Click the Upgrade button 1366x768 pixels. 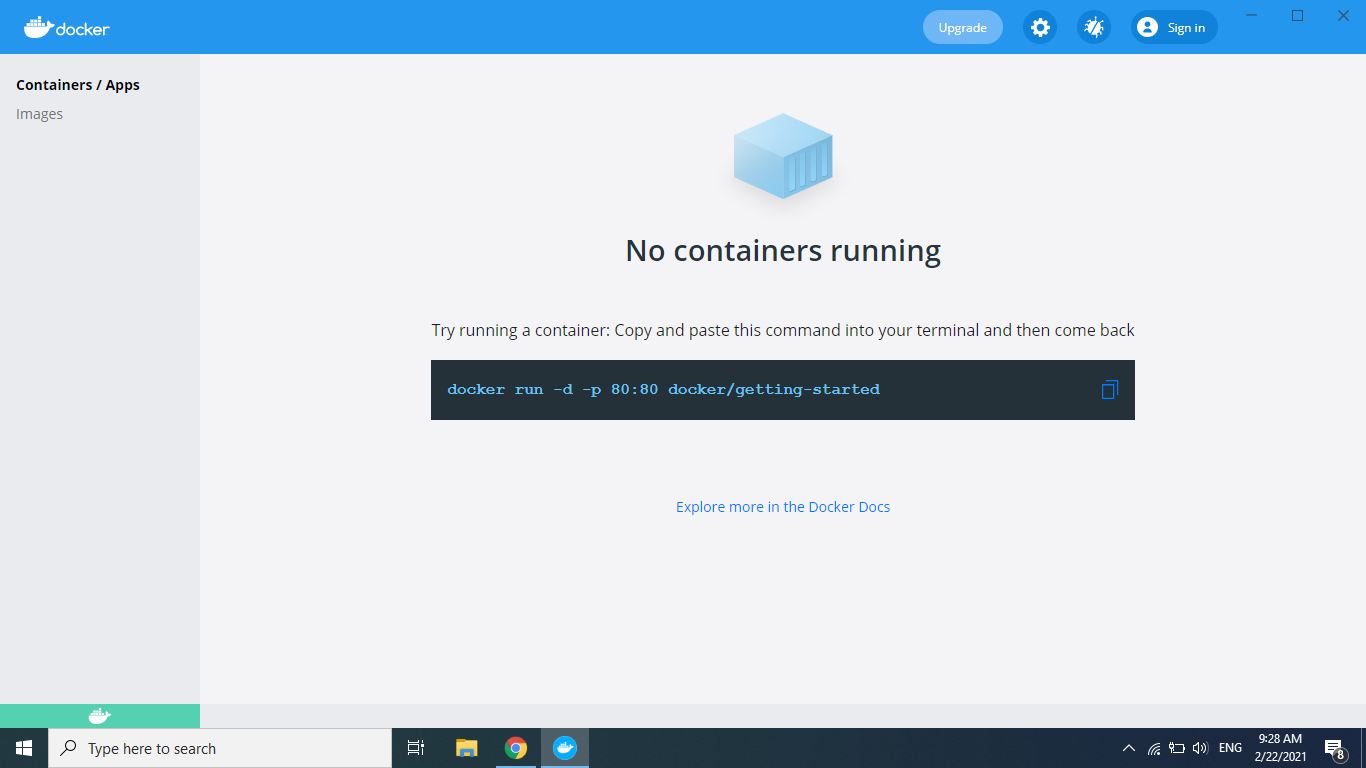[963, 27]
